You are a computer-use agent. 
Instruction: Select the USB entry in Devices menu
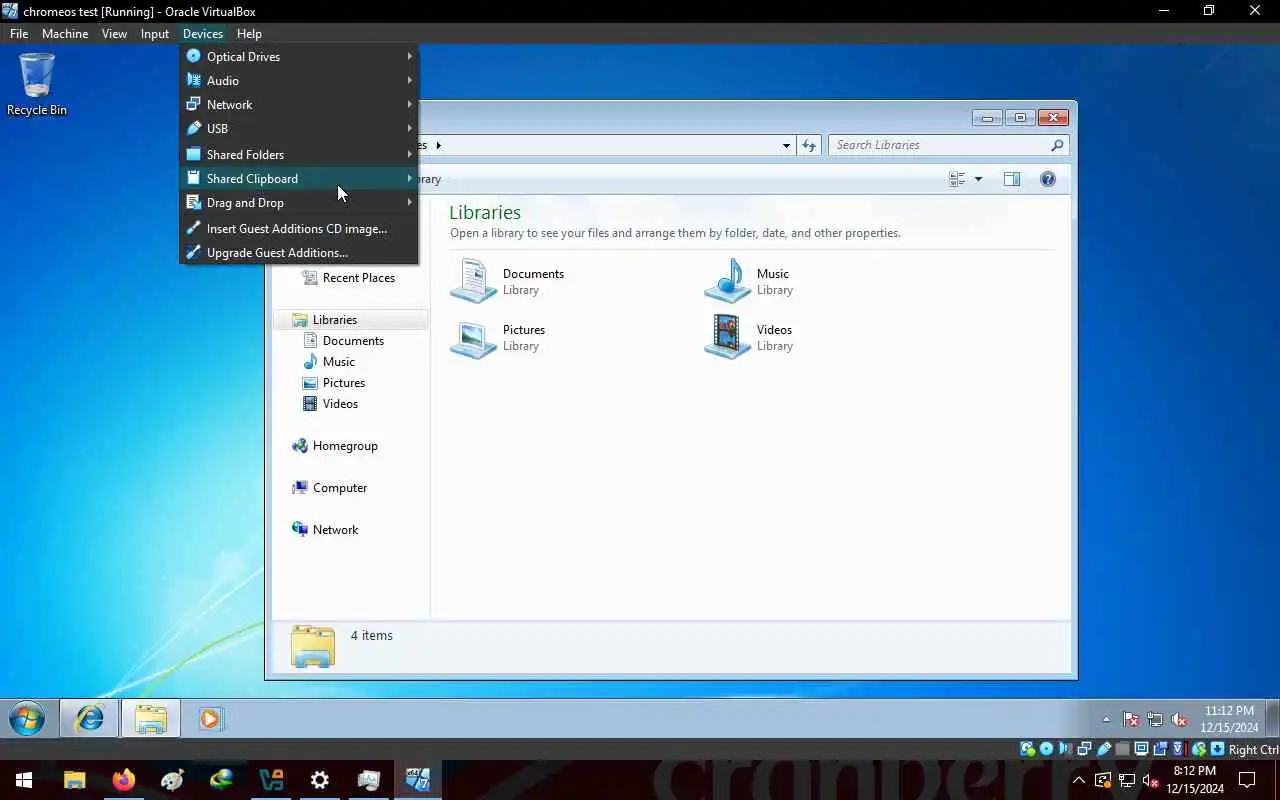[299, 129]
